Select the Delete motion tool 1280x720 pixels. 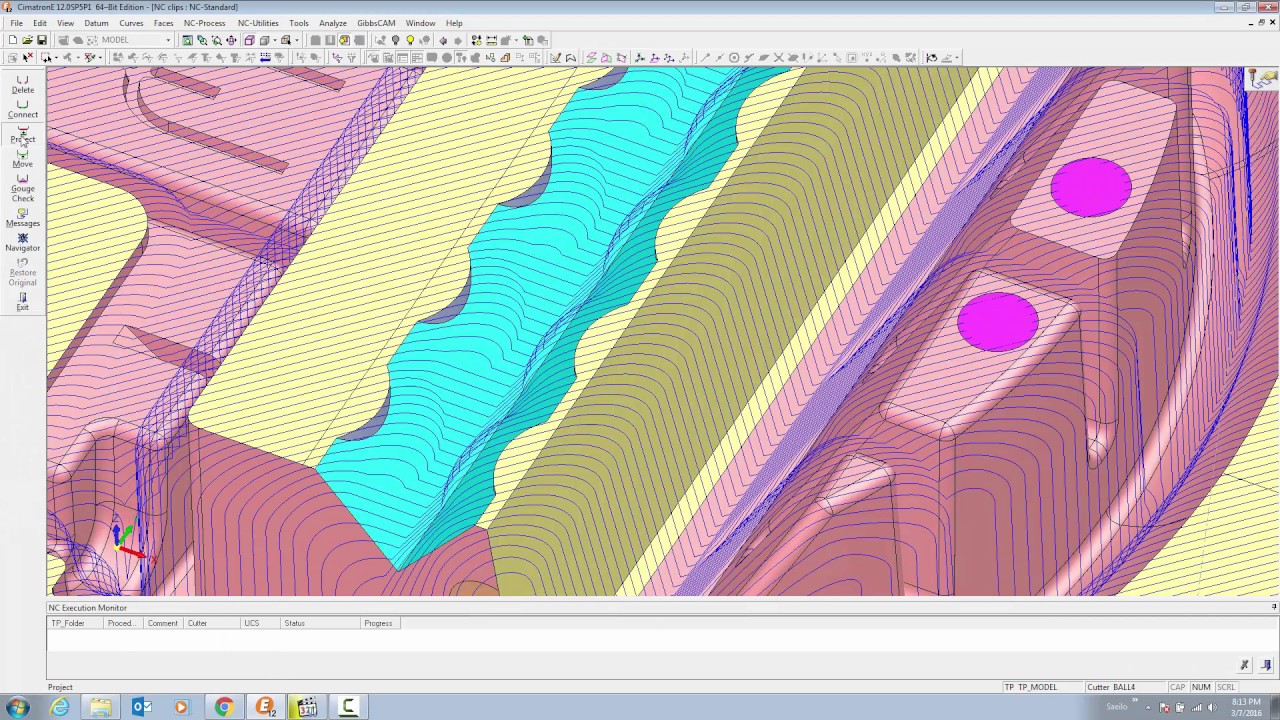[22, 84]
